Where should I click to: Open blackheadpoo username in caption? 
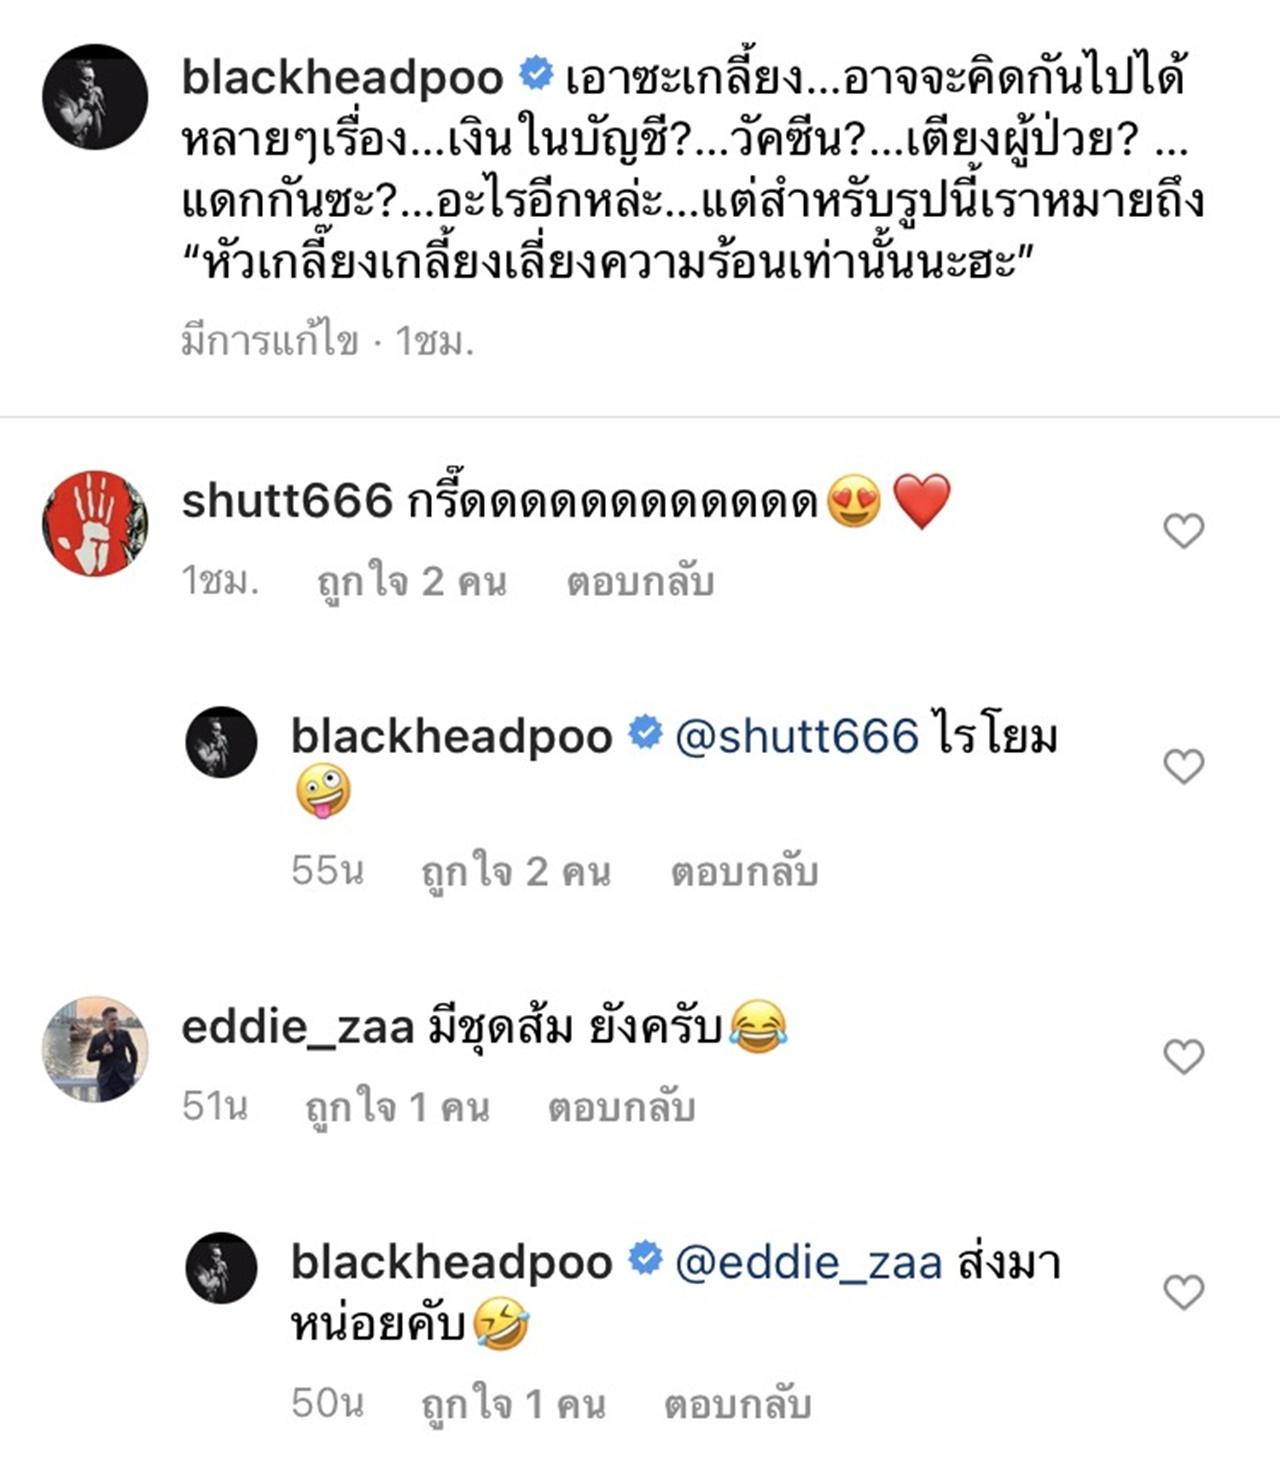342,77
